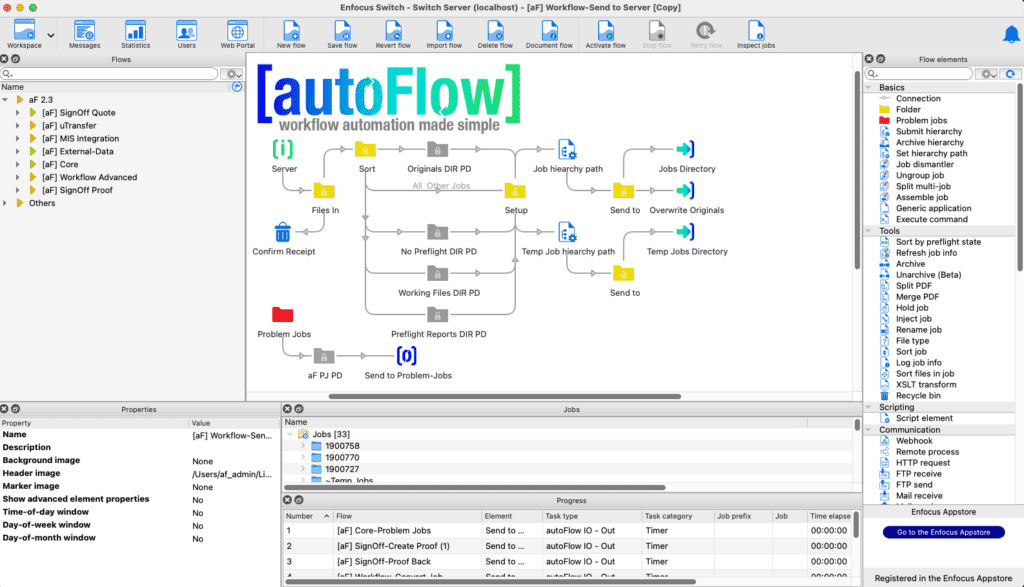The width and height of the screenshot is (1024, 587).
Task: Select the Originals DIR PD folder
Action: pos(438,150)
